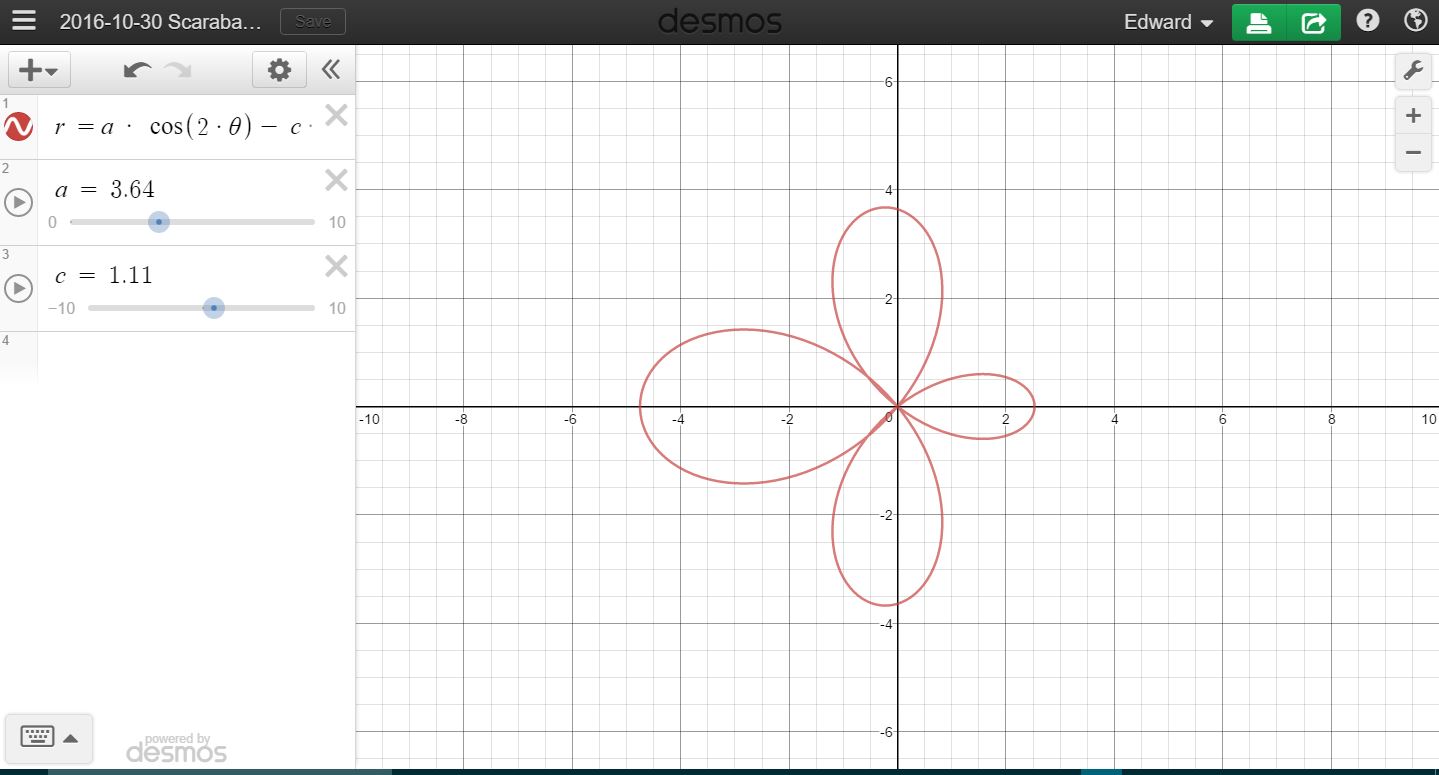1439x775 pixels.
Task: Delete the c slider expression with X
Action: coord(336,266)
